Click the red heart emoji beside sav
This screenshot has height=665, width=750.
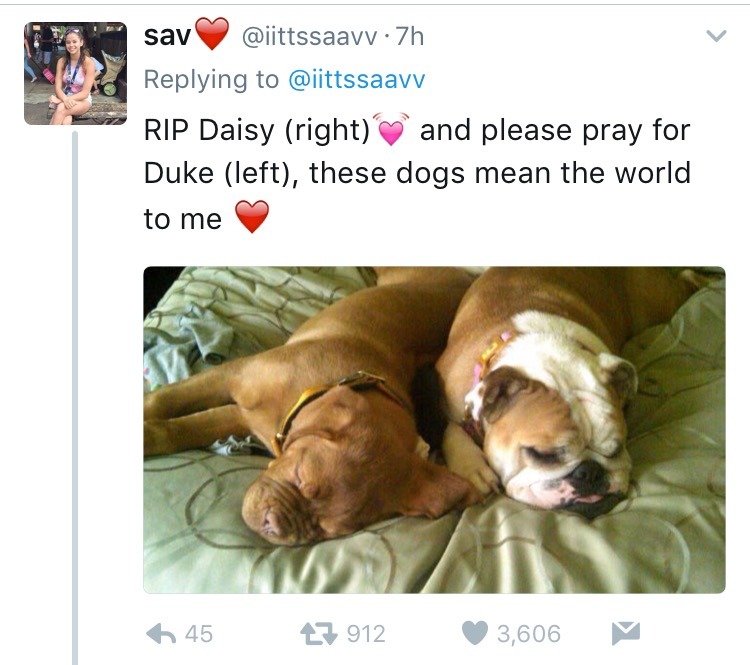pos(213,33)
